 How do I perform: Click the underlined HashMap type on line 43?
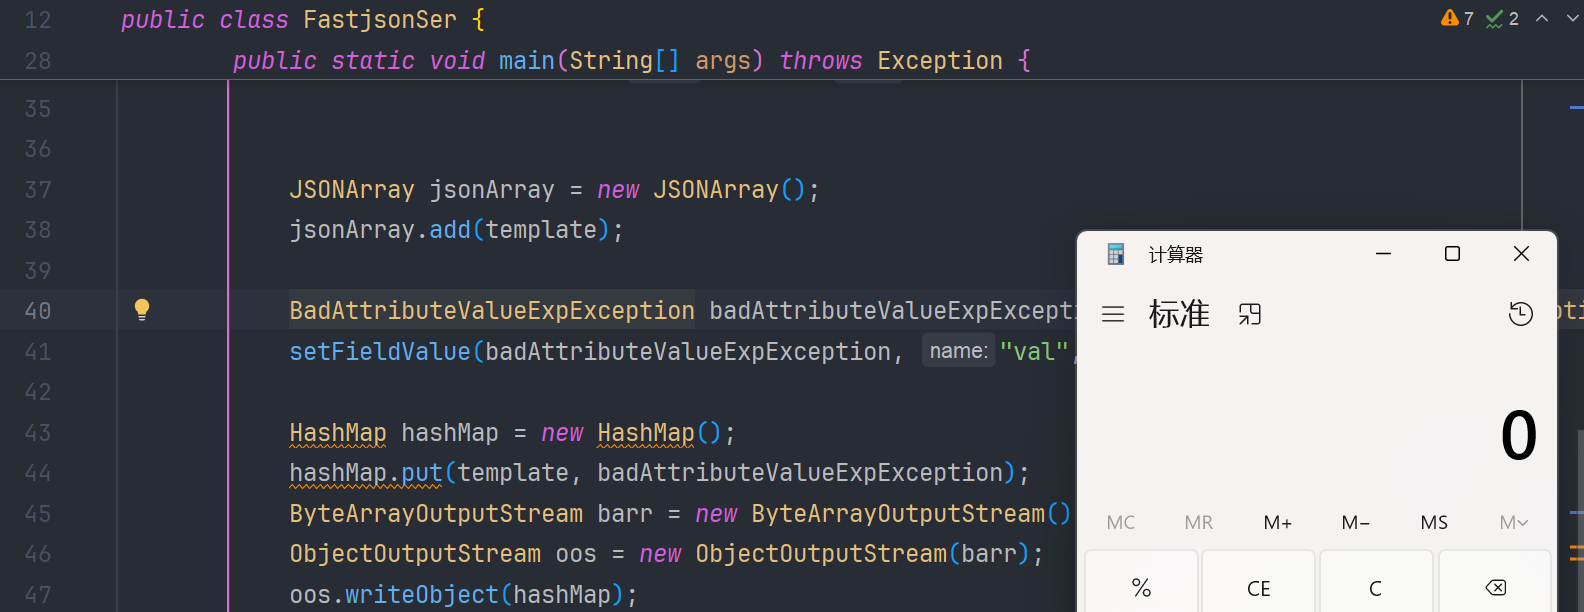pos(337,433)
